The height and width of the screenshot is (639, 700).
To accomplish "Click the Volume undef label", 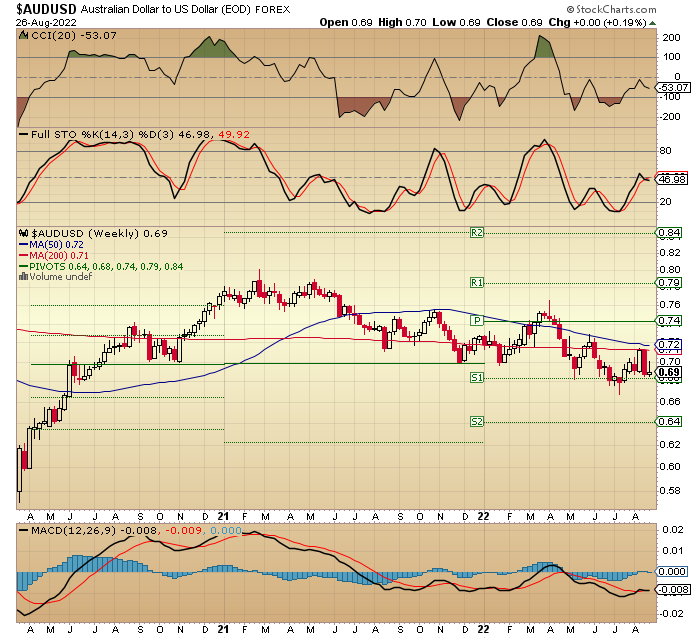I will coord(61,277).
